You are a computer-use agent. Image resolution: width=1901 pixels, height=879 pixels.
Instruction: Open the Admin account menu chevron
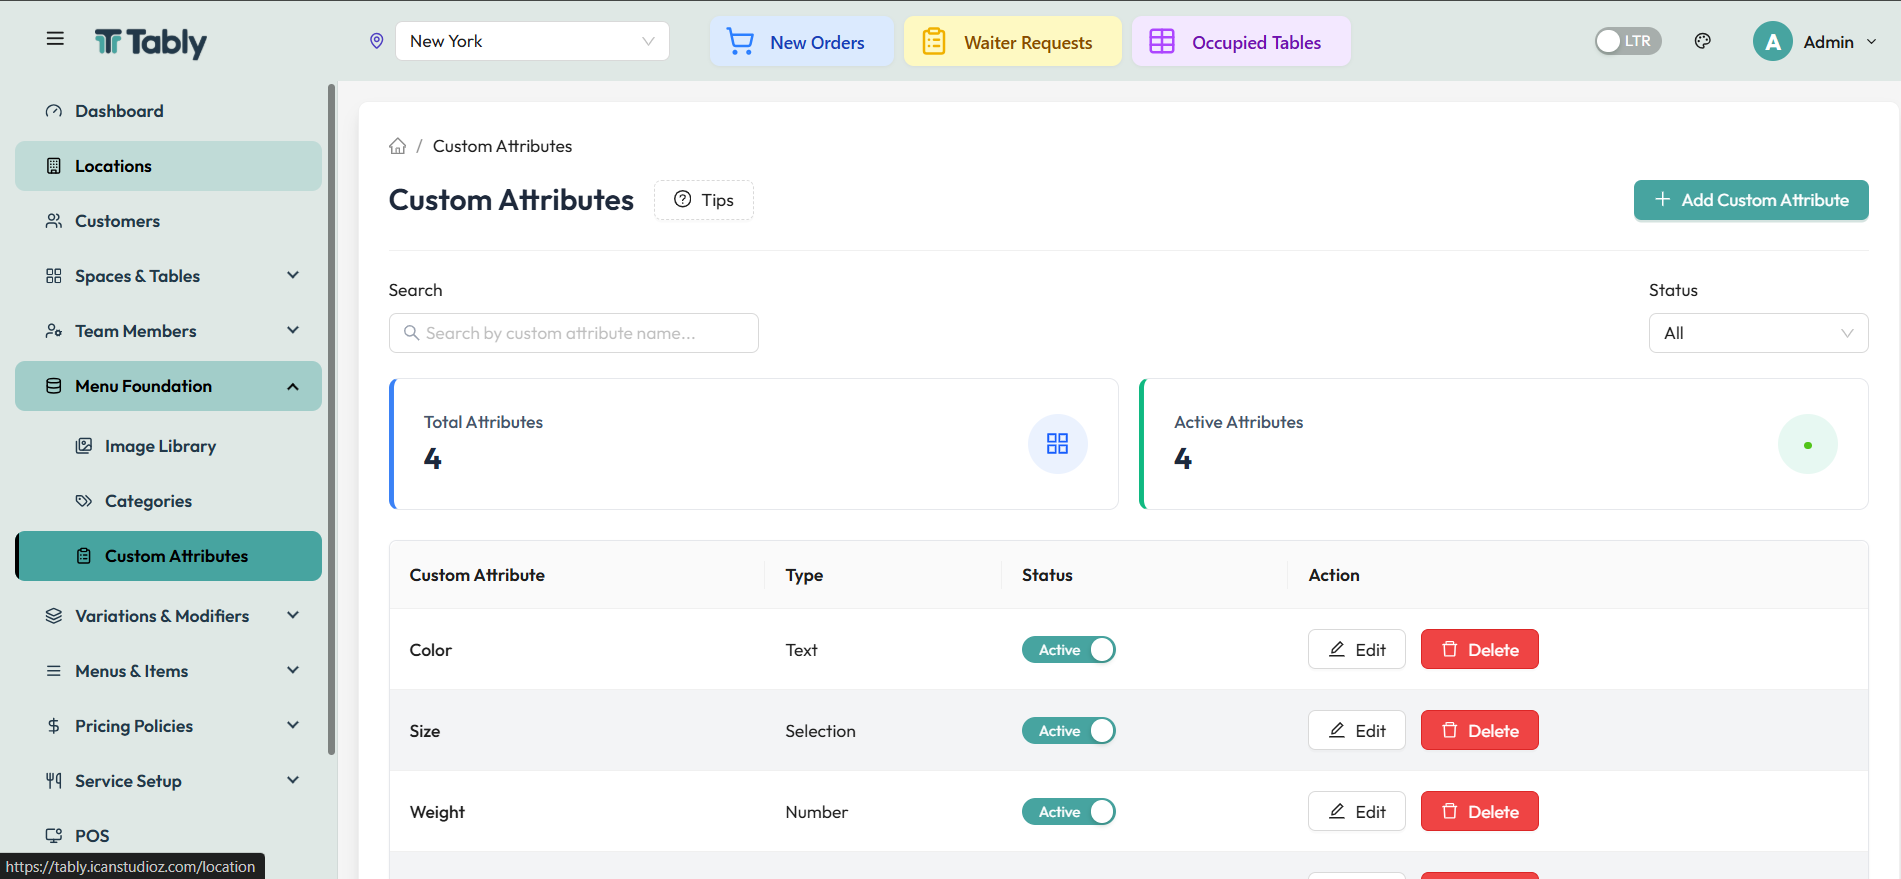click(1872, 42)
